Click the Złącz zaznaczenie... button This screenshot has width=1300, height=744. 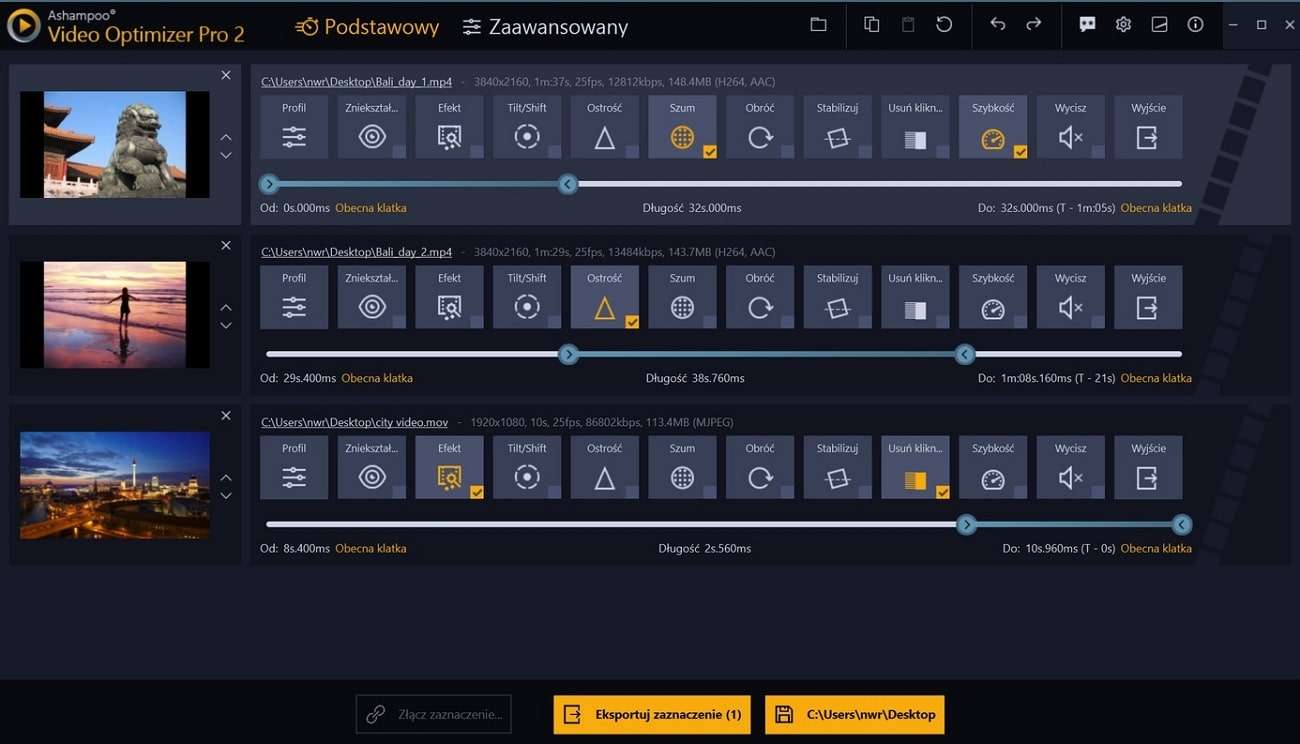tap(434, 714)
